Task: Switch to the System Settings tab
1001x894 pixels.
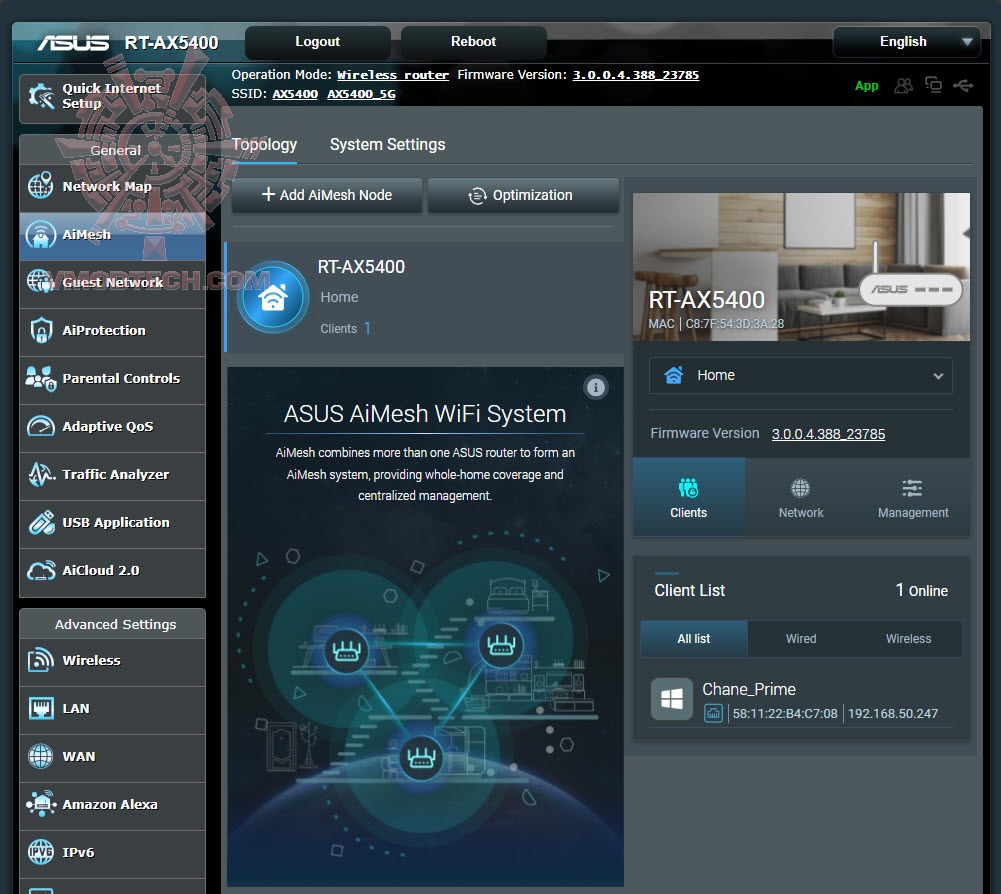Action: tap(388, 144)
